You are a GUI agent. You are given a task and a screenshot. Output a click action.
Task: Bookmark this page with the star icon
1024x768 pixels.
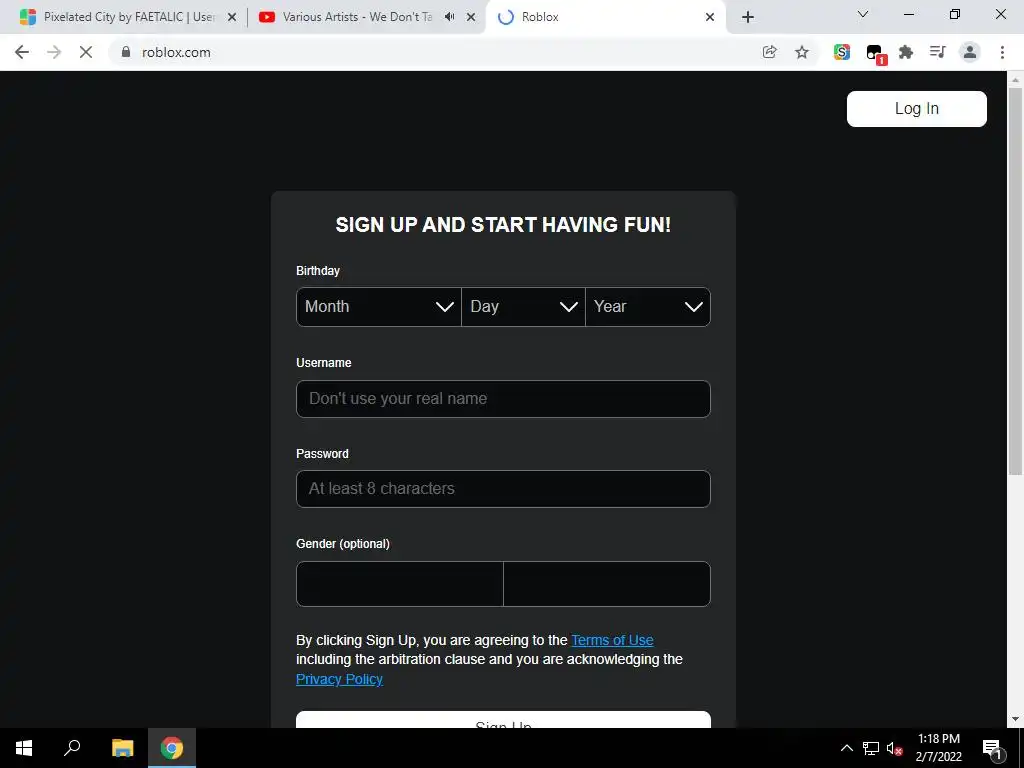coord(802,52)
